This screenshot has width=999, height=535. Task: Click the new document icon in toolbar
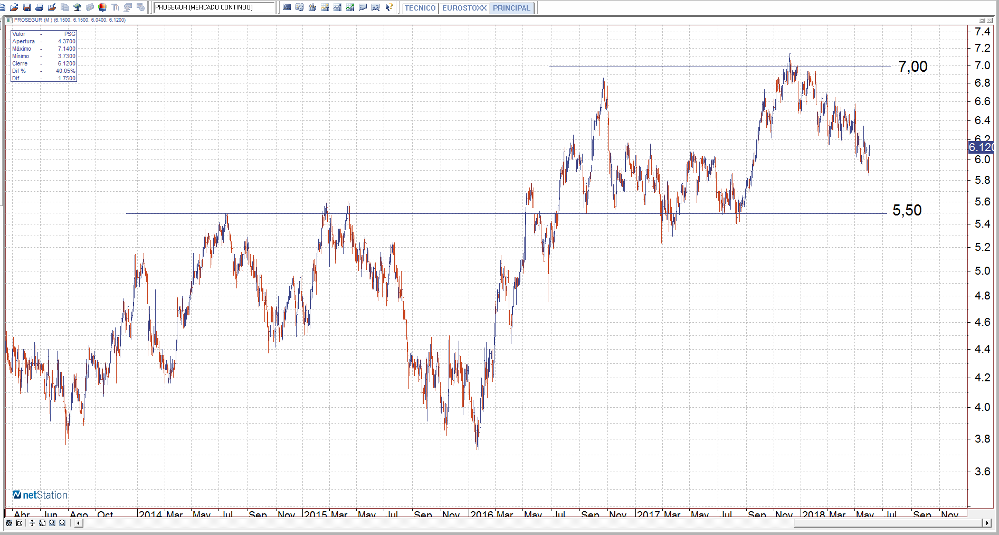coord(4,7)
